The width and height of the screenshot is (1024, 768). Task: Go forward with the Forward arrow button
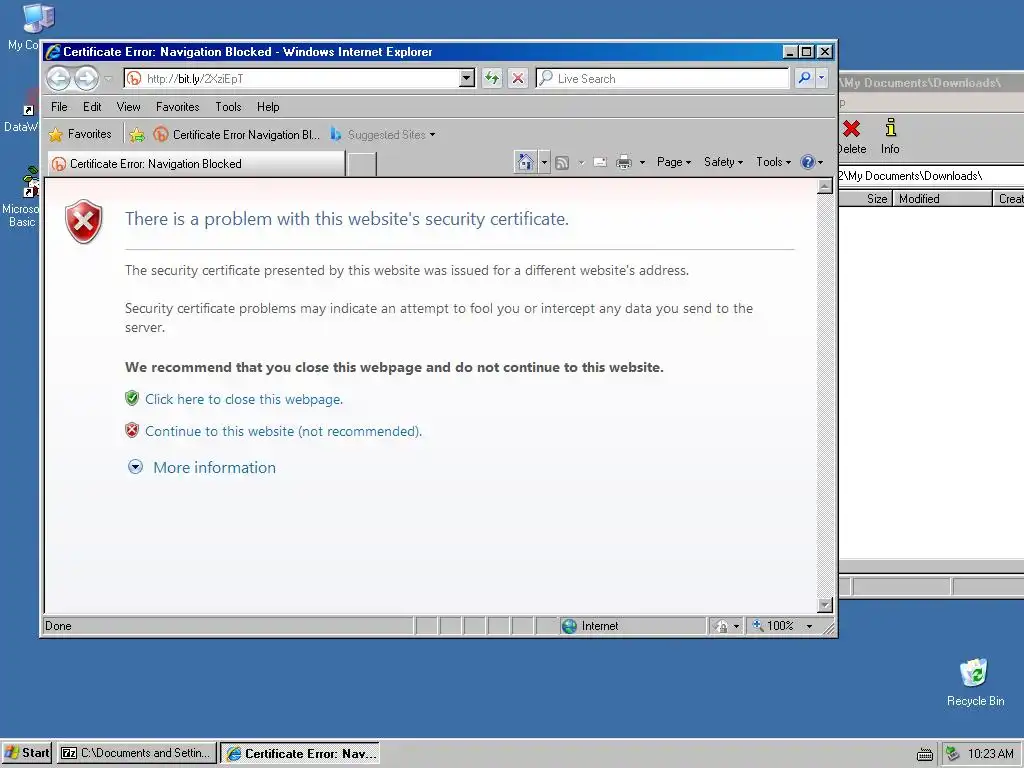click(x=86, y=79)
